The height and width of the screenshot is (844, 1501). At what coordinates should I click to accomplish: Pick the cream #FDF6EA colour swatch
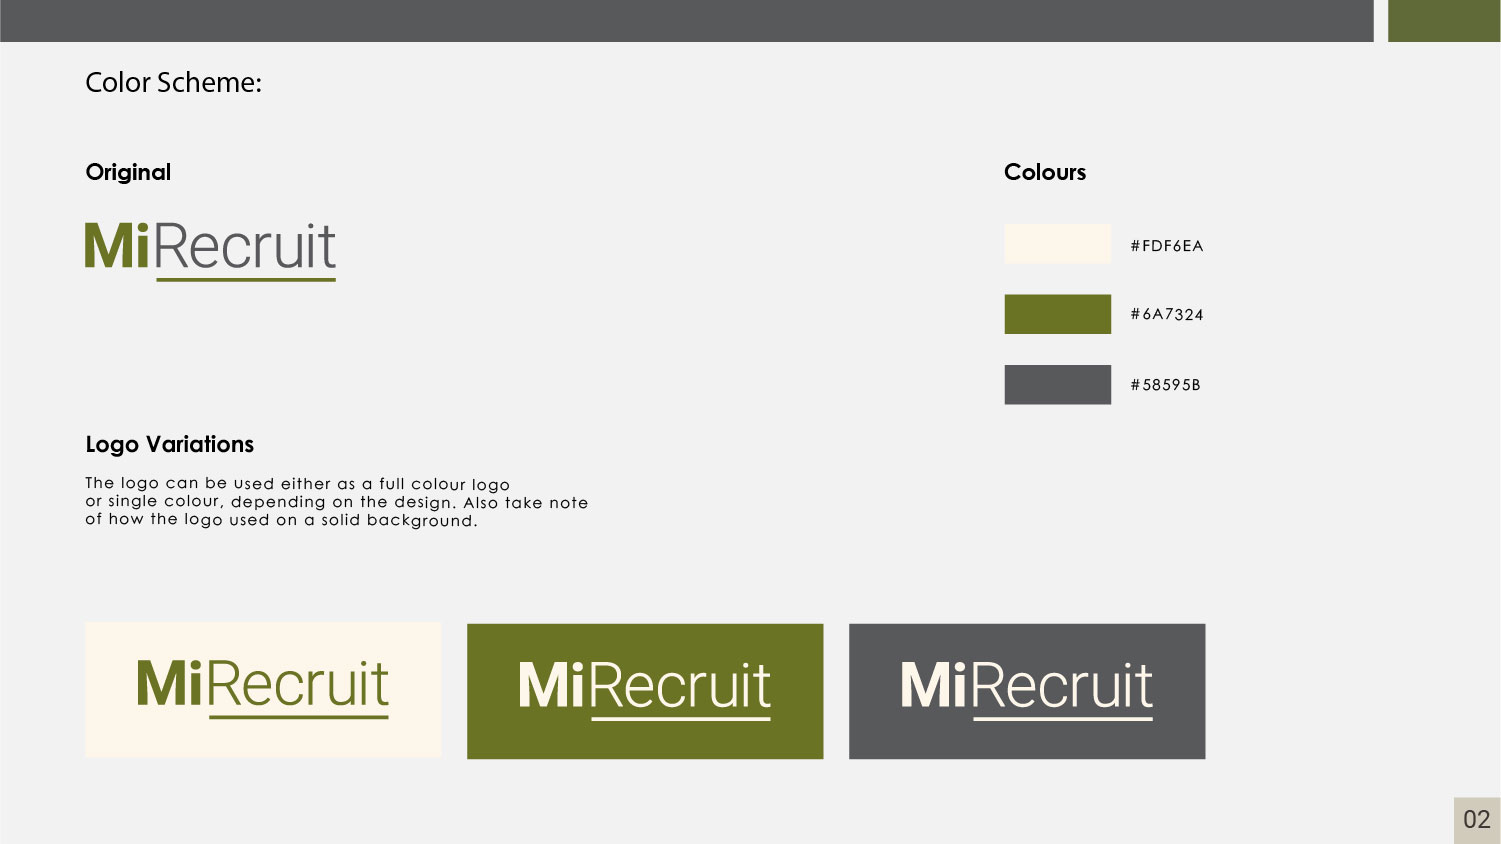[1057, 244]
